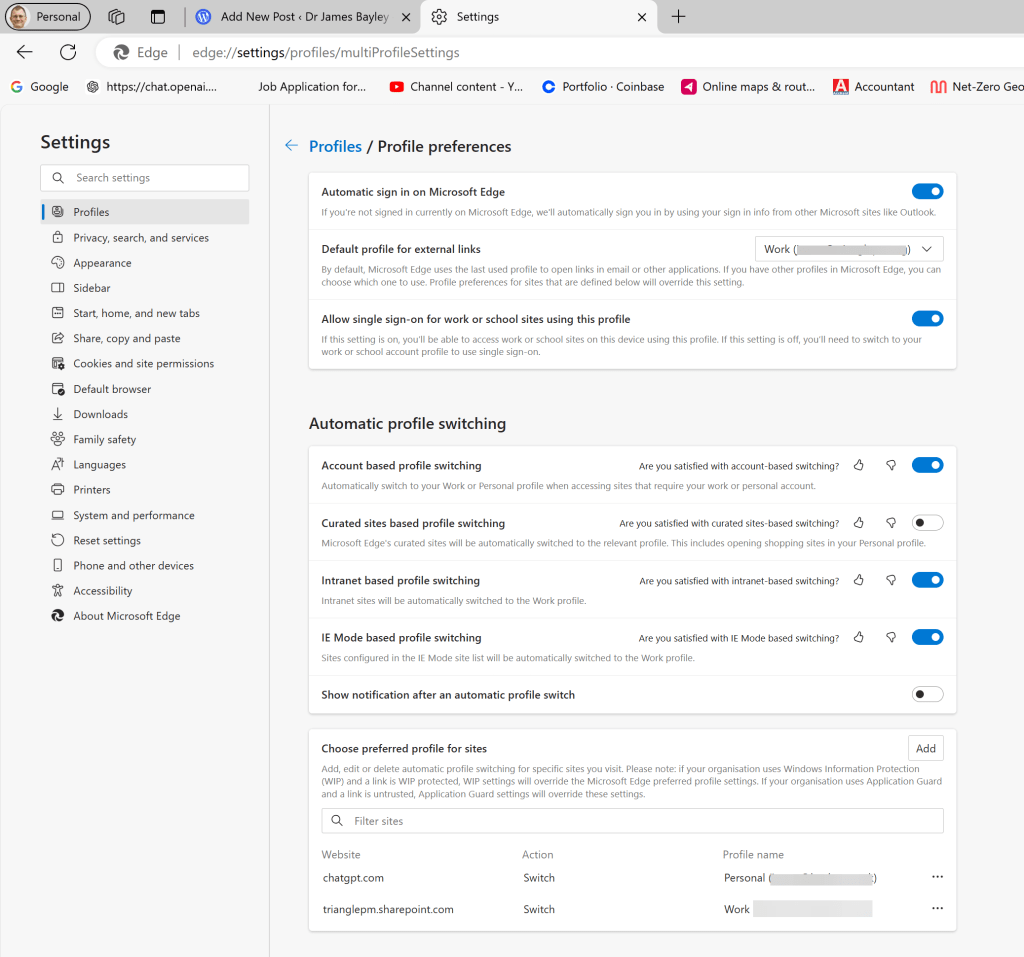This screenshot has height=957, width=1024.
Task: Thumbs down curated sites-based switching
Action: [x=891, y=523]
